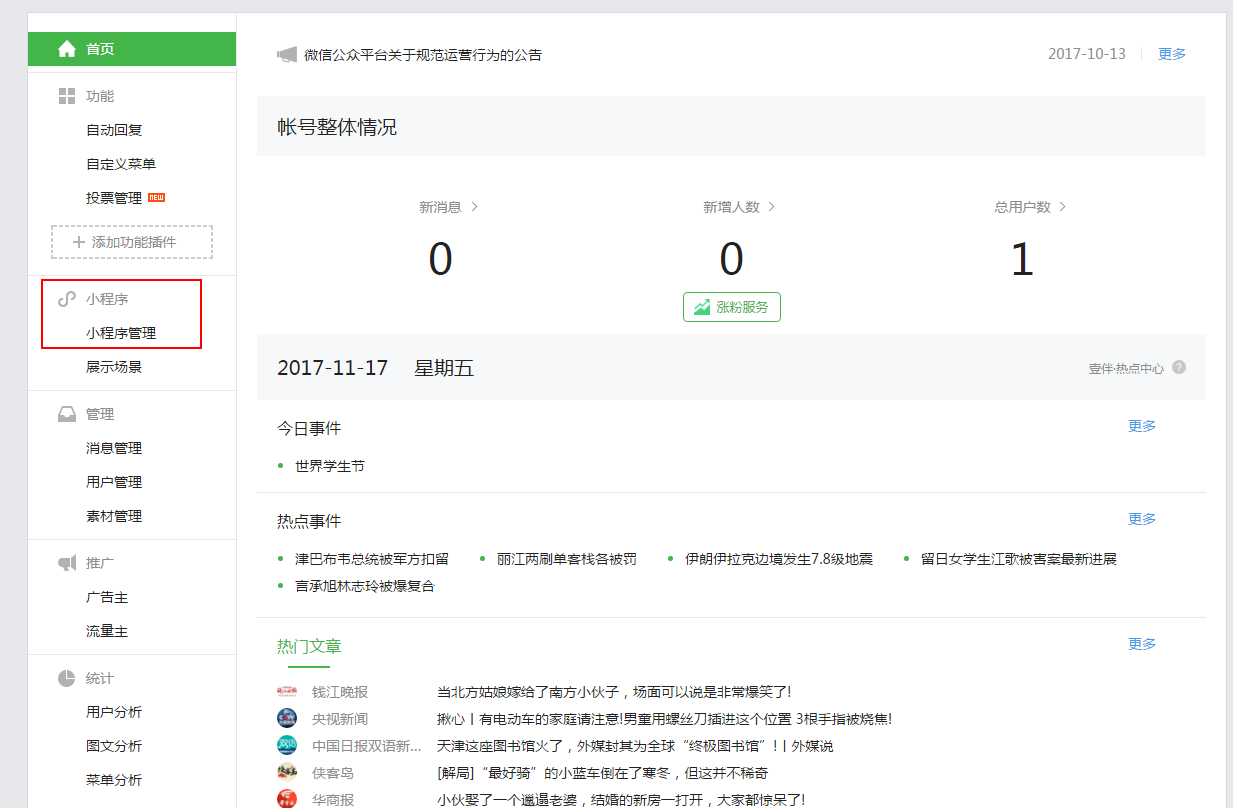The height and width of the screenshot is (808, 1233).
Task: Click the 统计 pie chart icon
Action: click(x=67, y=678)
